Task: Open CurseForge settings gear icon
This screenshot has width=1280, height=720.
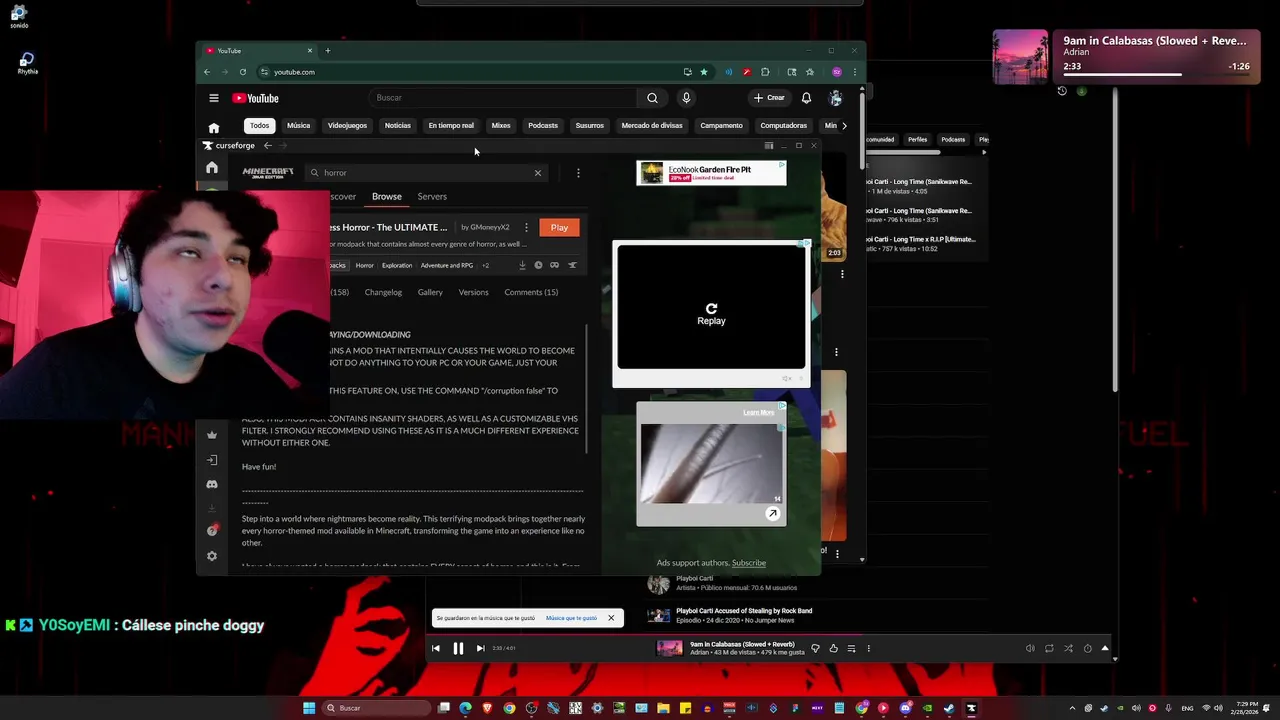Action: tap(212, 556)
